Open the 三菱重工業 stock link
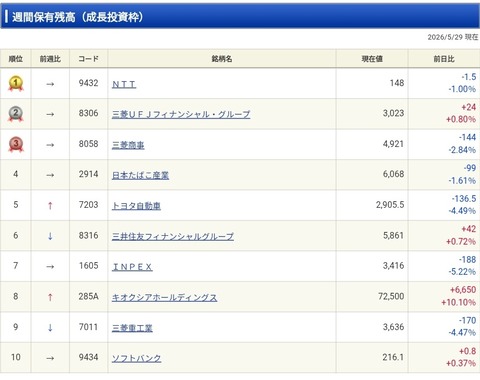480x380 pixels. (132, 328)
